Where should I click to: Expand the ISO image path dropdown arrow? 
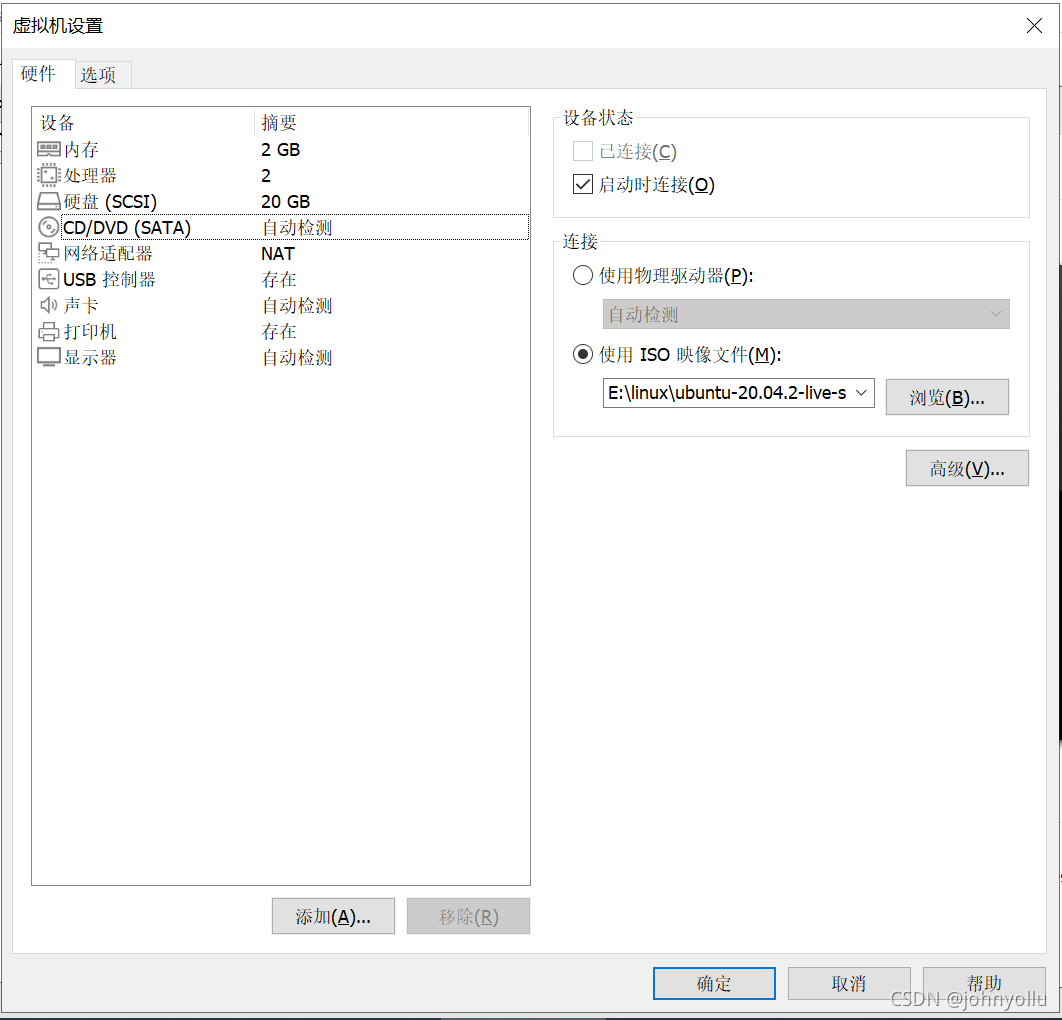861,393
